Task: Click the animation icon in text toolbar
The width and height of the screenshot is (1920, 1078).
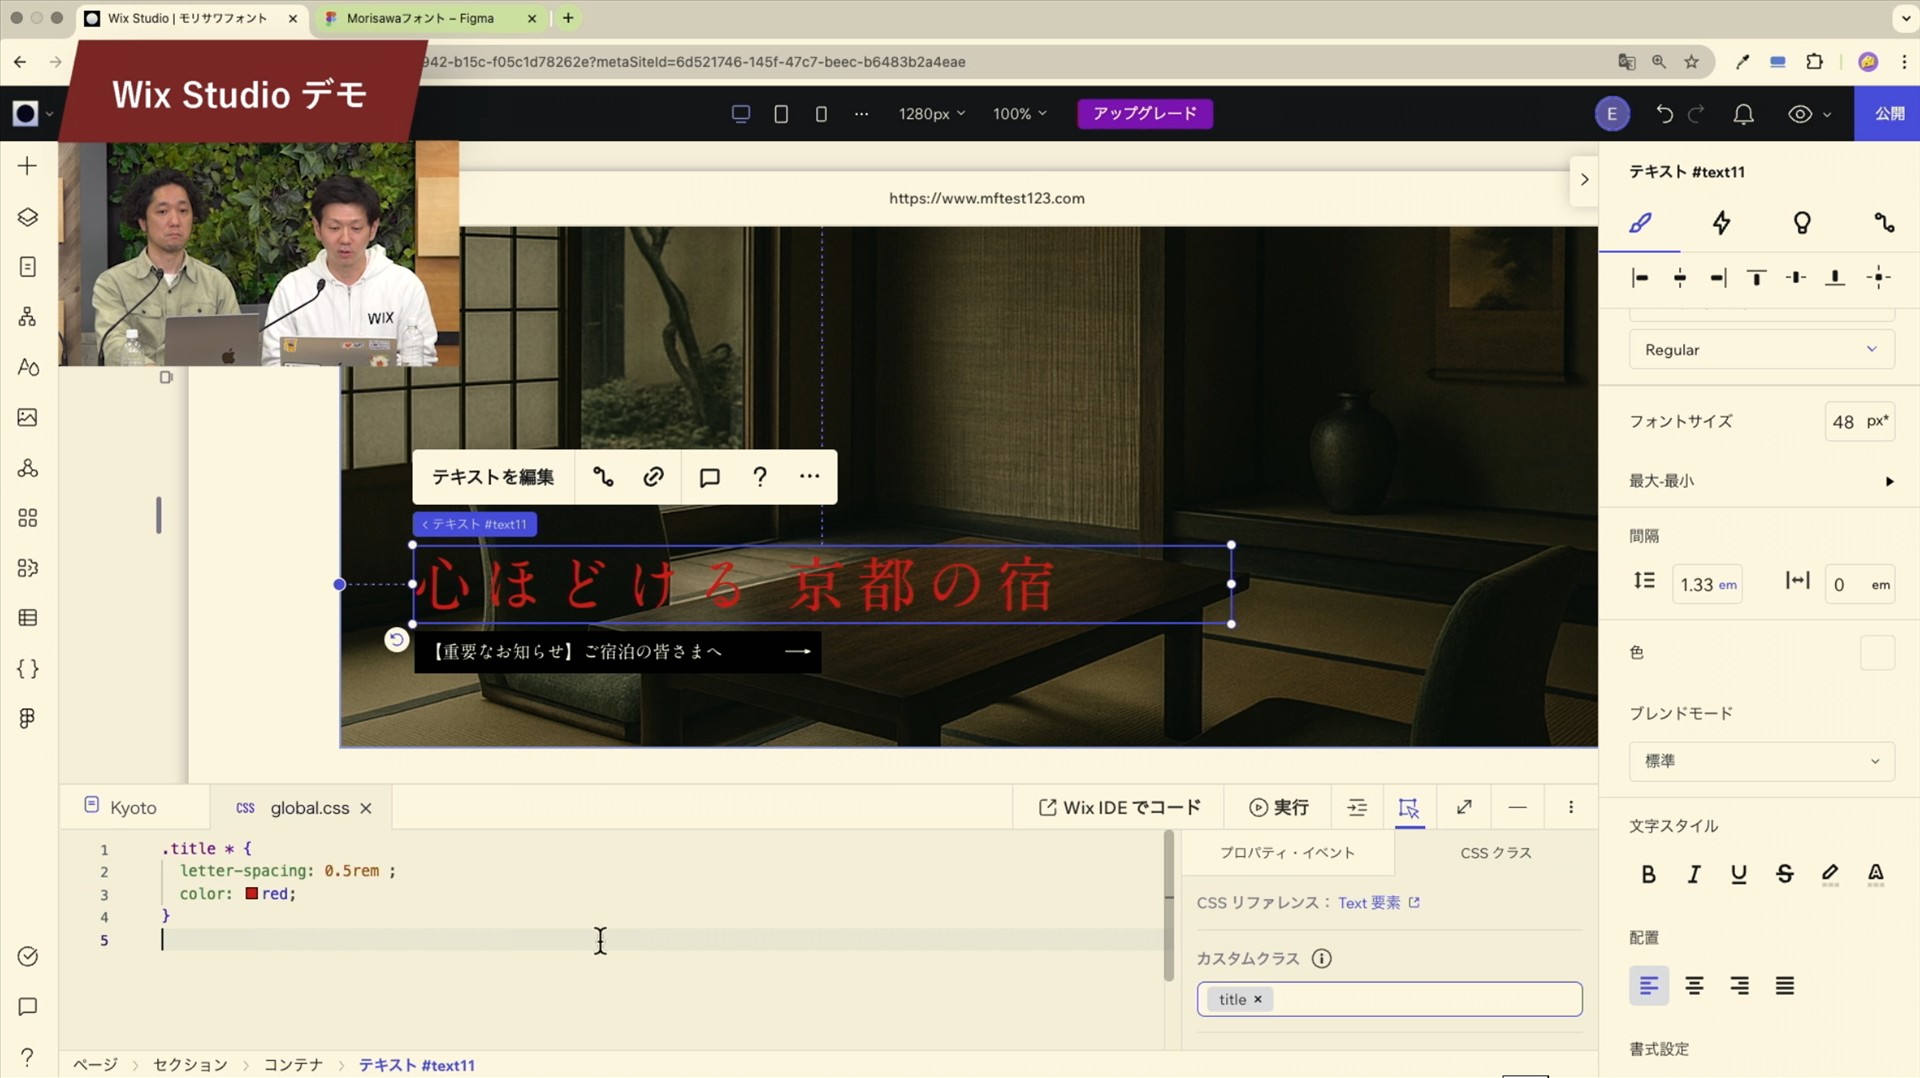Action: click(603, 477)
